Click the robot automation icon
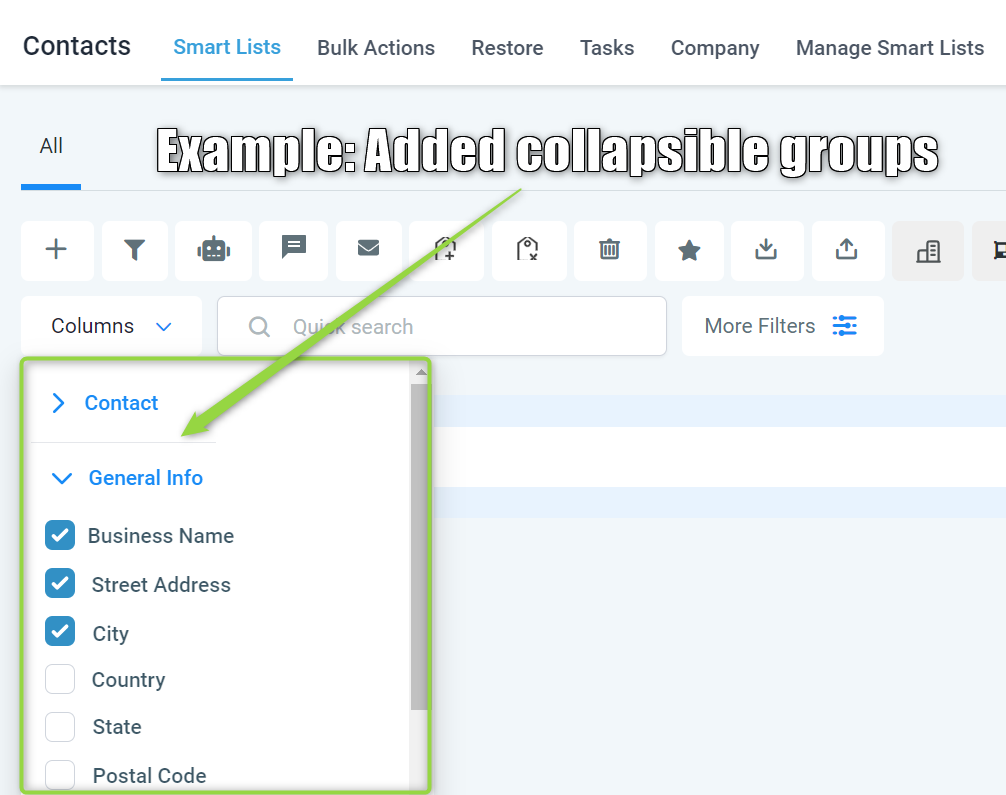 [x=214, y=250]
